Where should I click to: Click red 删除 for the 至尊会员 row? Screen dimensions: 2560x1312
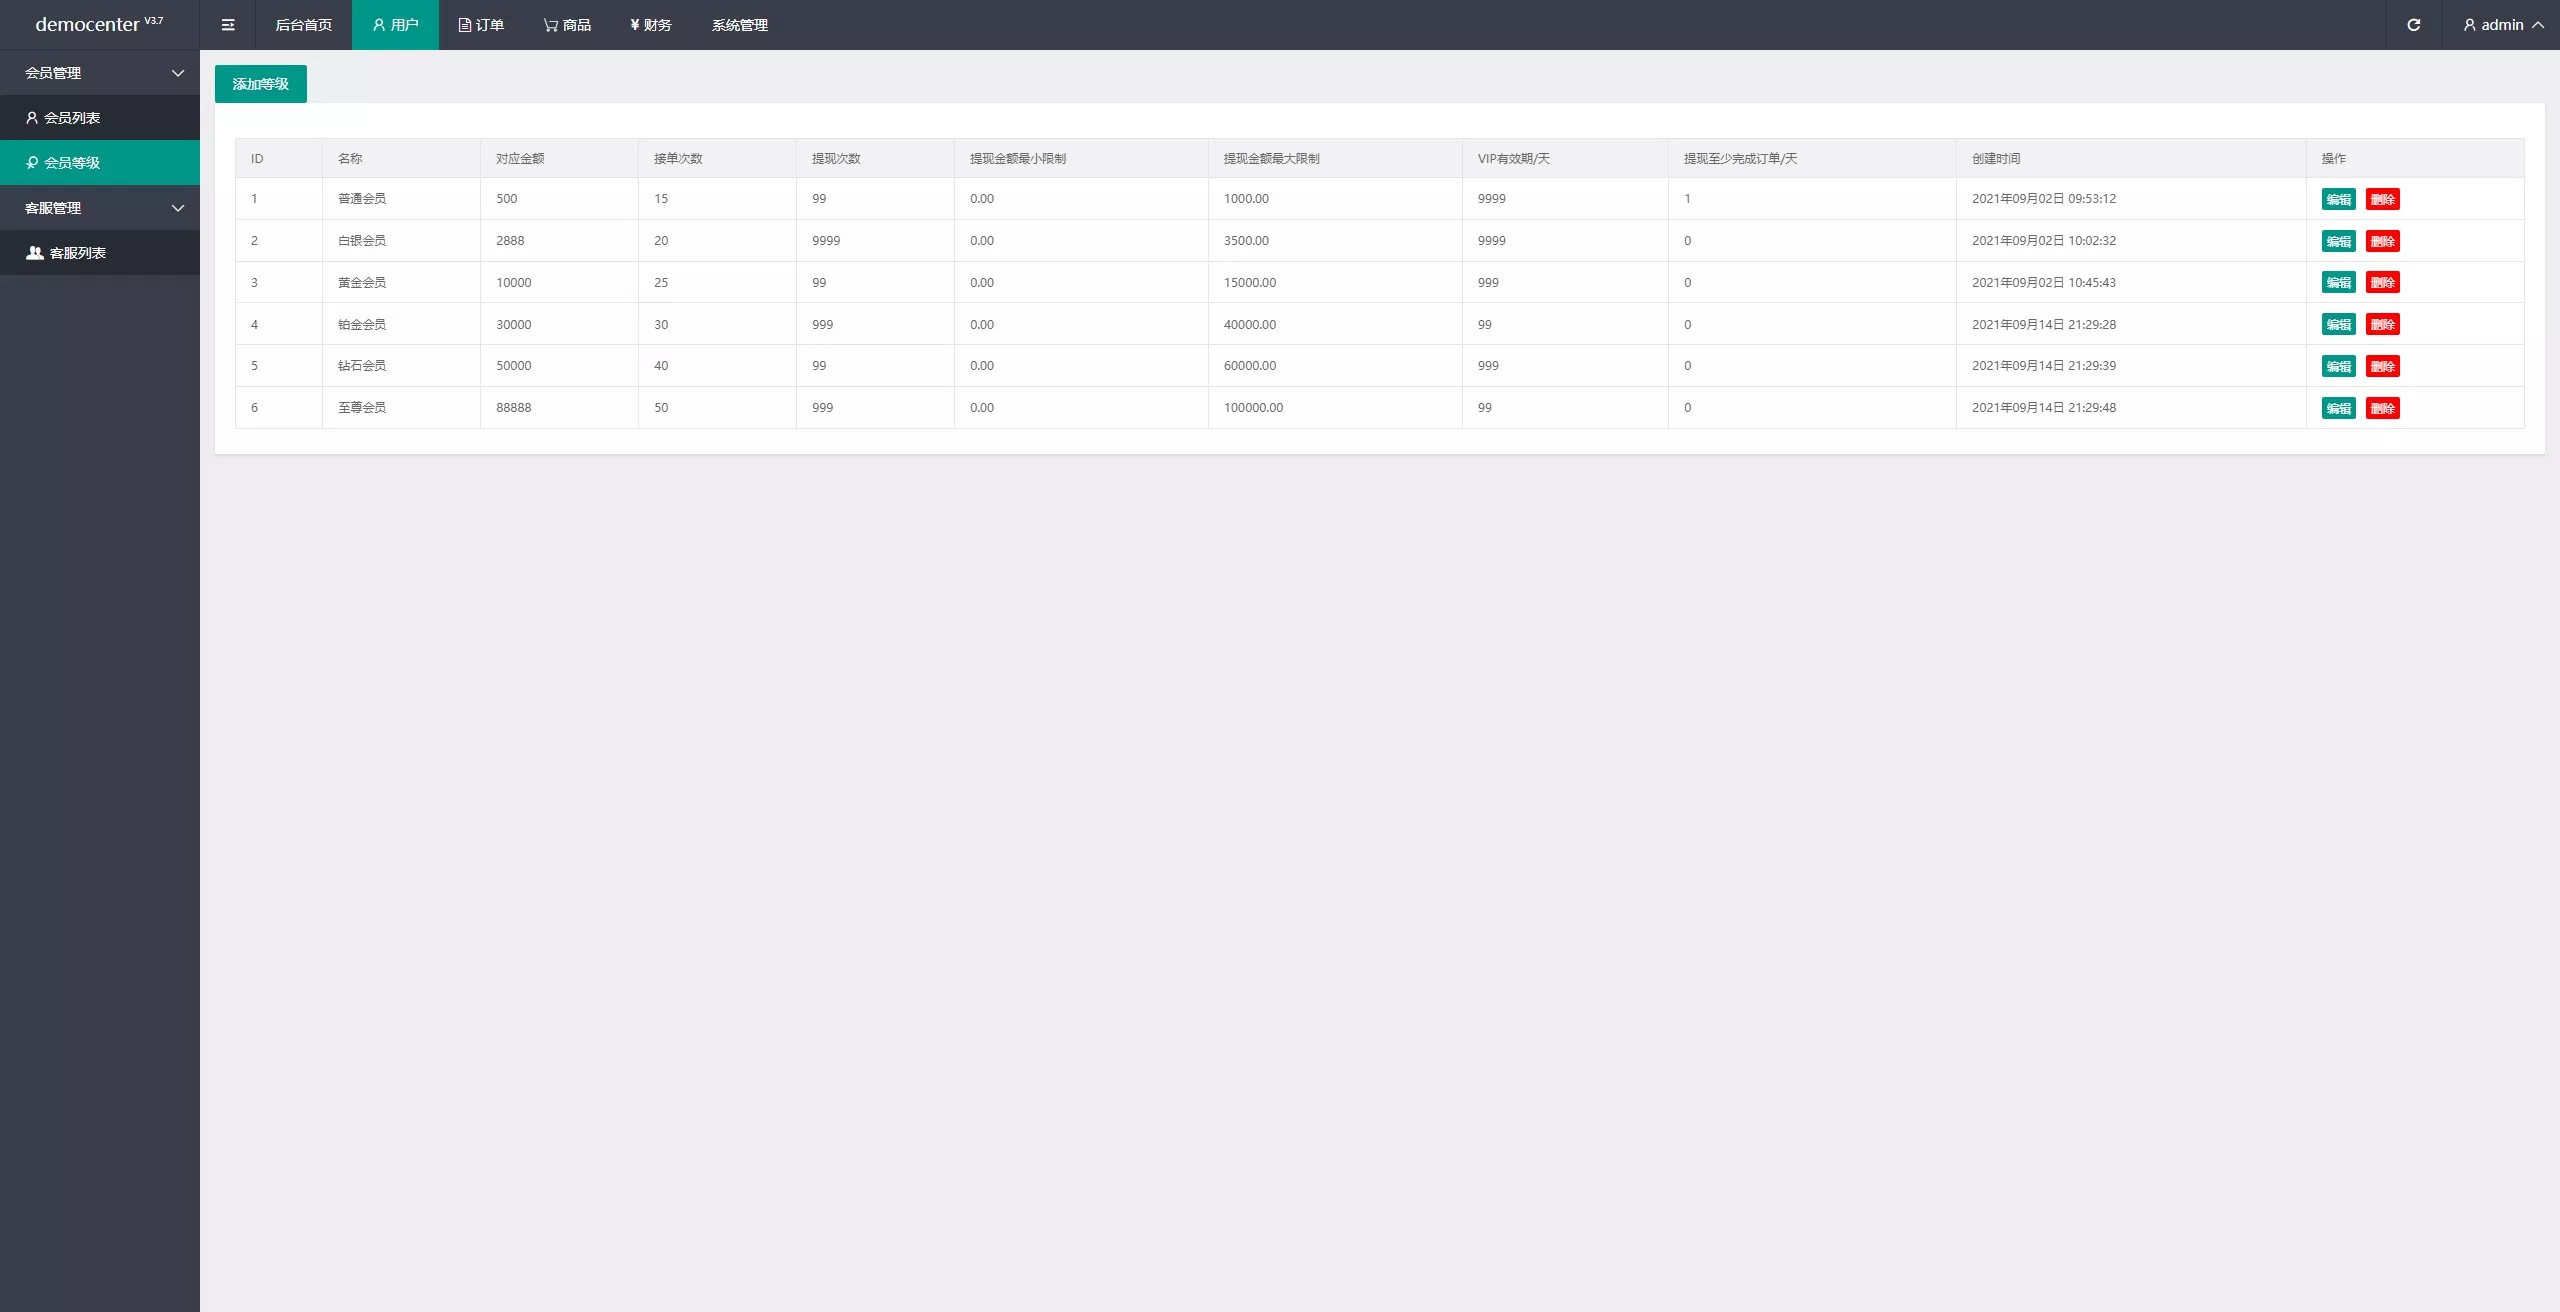(x=2382, y=408)
